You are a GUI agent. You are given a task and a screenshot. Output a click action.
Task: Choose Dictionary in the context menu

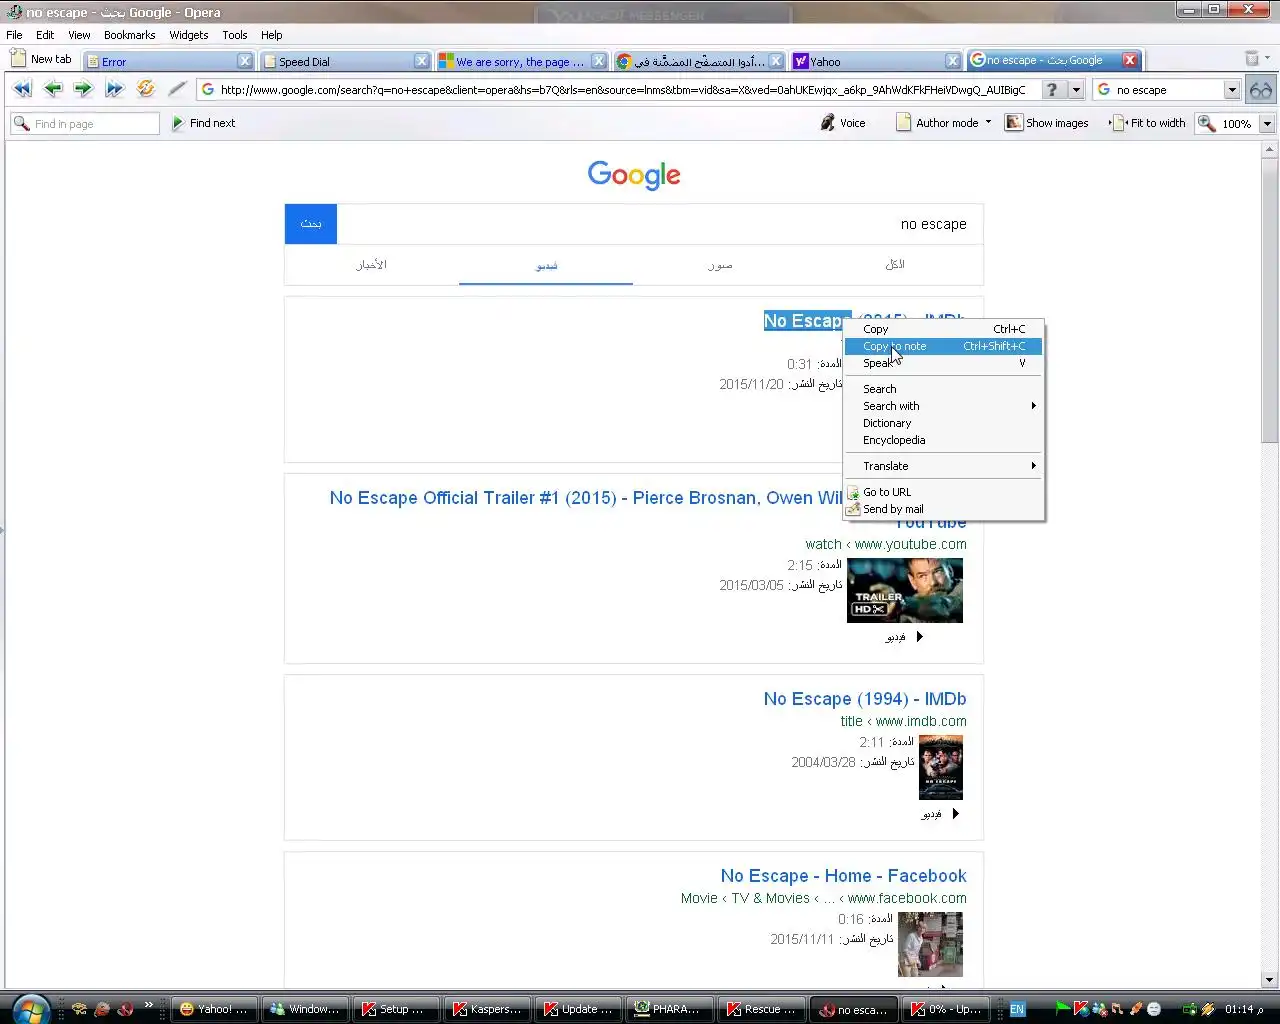(943, 423)
